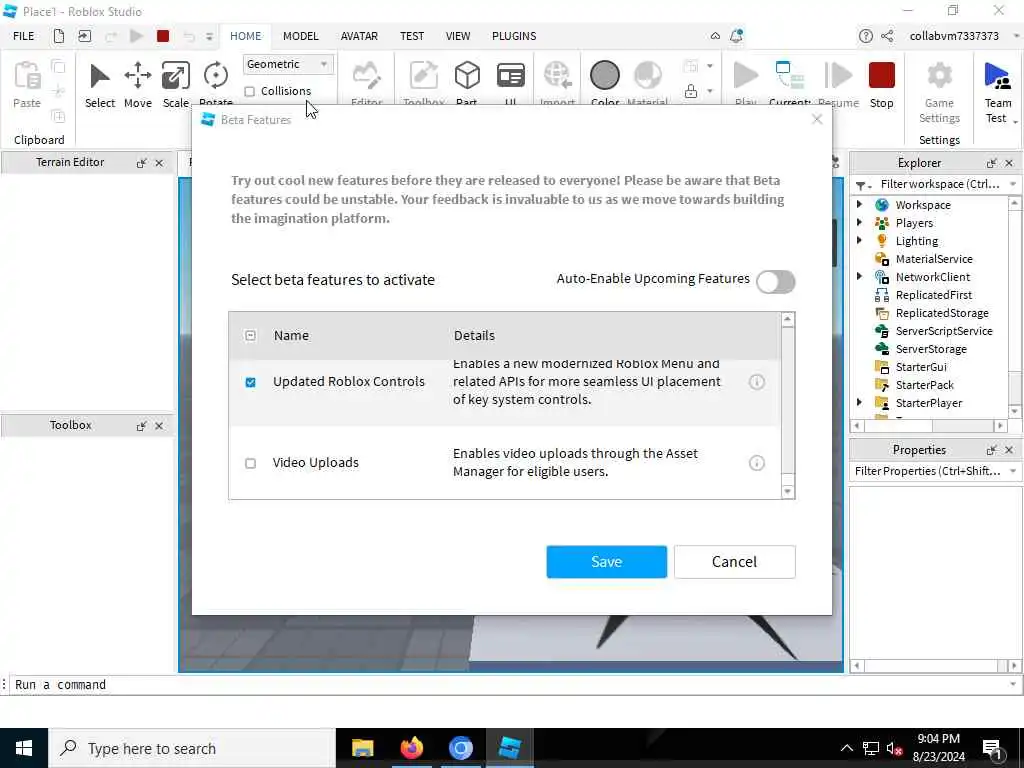Activate the Scale tool
Image resolution: width=1024 pixels, height=768 pixels.
176,76
